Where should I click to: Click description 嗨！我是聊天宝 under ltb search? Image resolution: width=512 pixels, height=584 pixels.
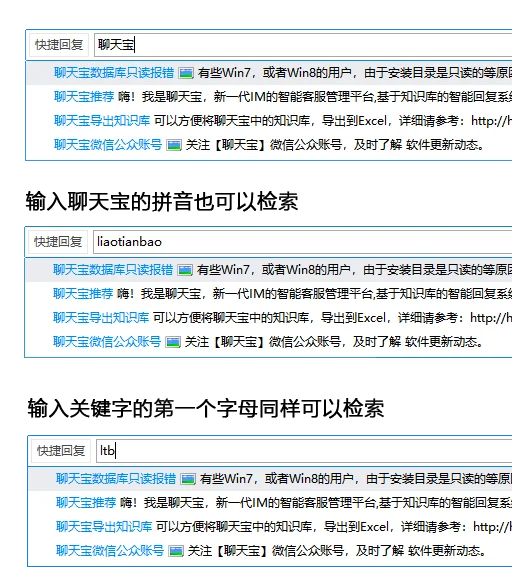[316, 503]
